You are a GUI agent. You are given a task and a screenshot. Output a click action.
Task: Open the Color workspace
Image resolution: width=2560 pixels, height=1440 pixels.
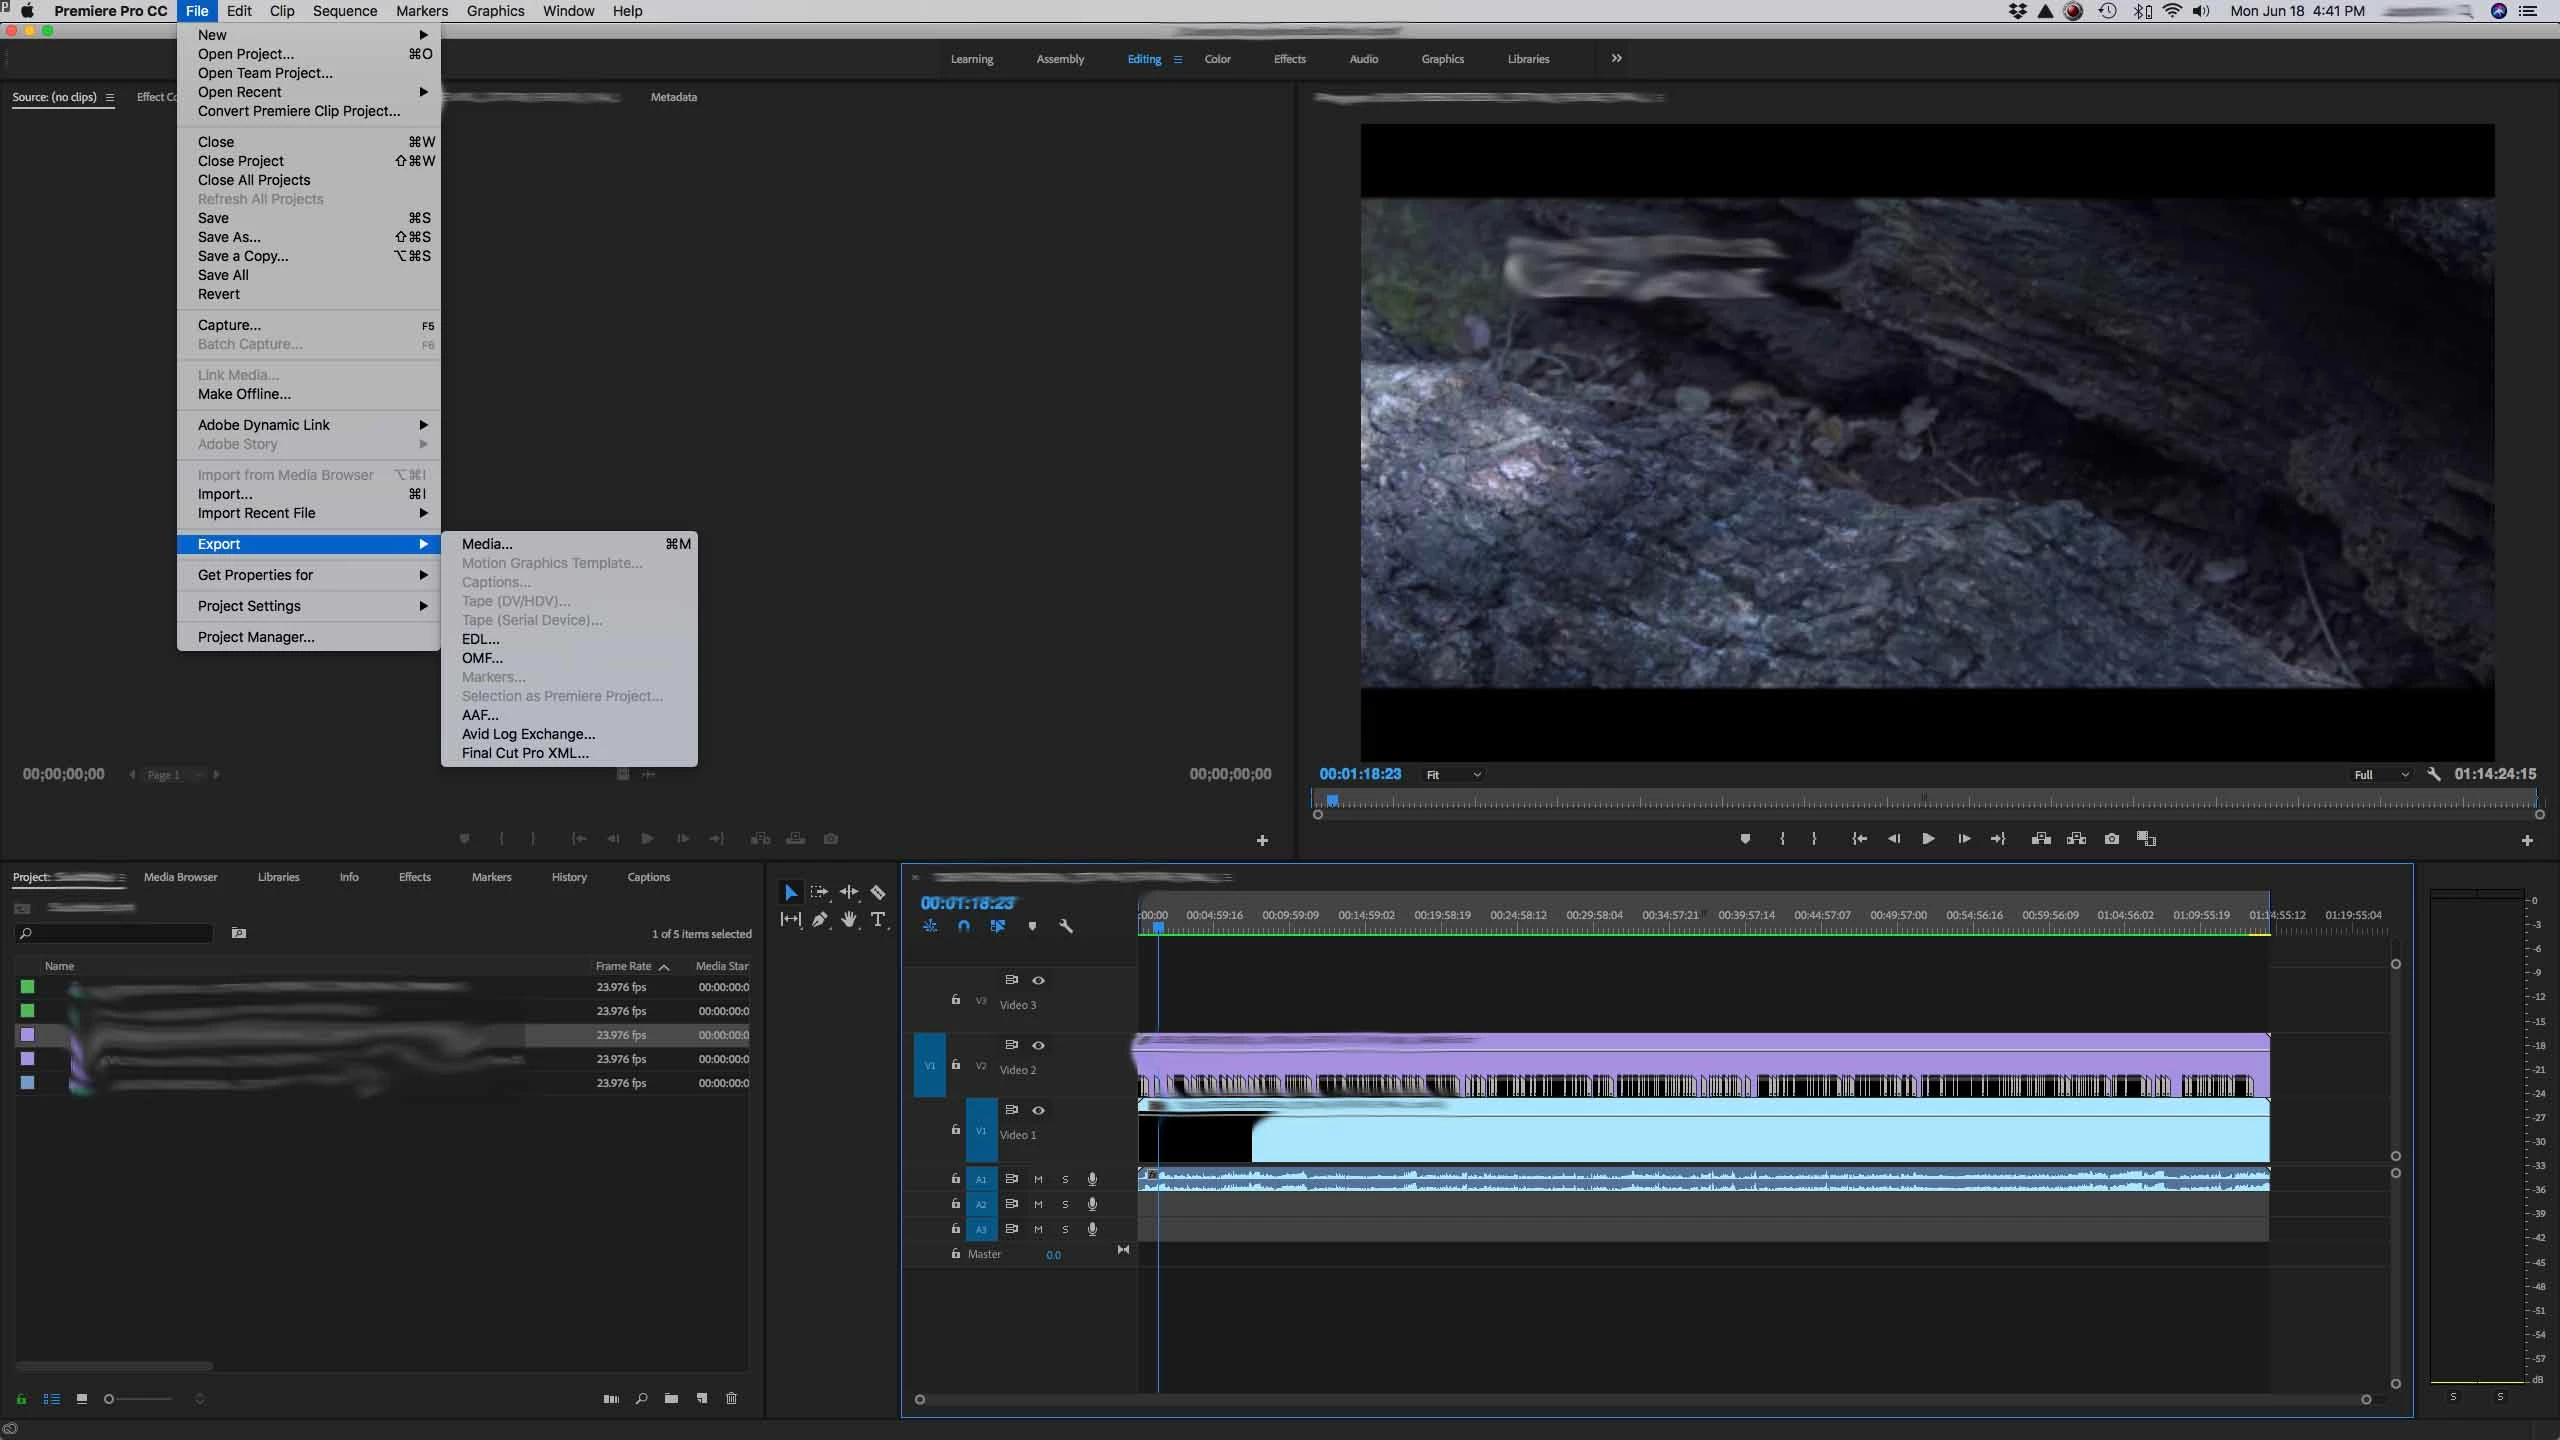(1217, 59)
